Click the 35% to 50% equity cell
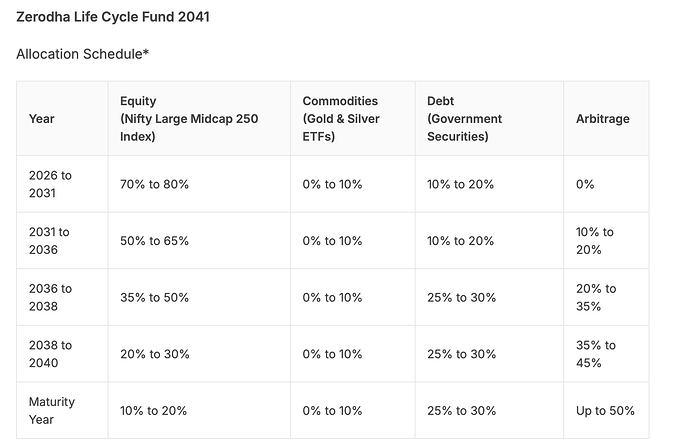Image resolution: width=690 pixels, height=446 pixels. pos(154,298)
